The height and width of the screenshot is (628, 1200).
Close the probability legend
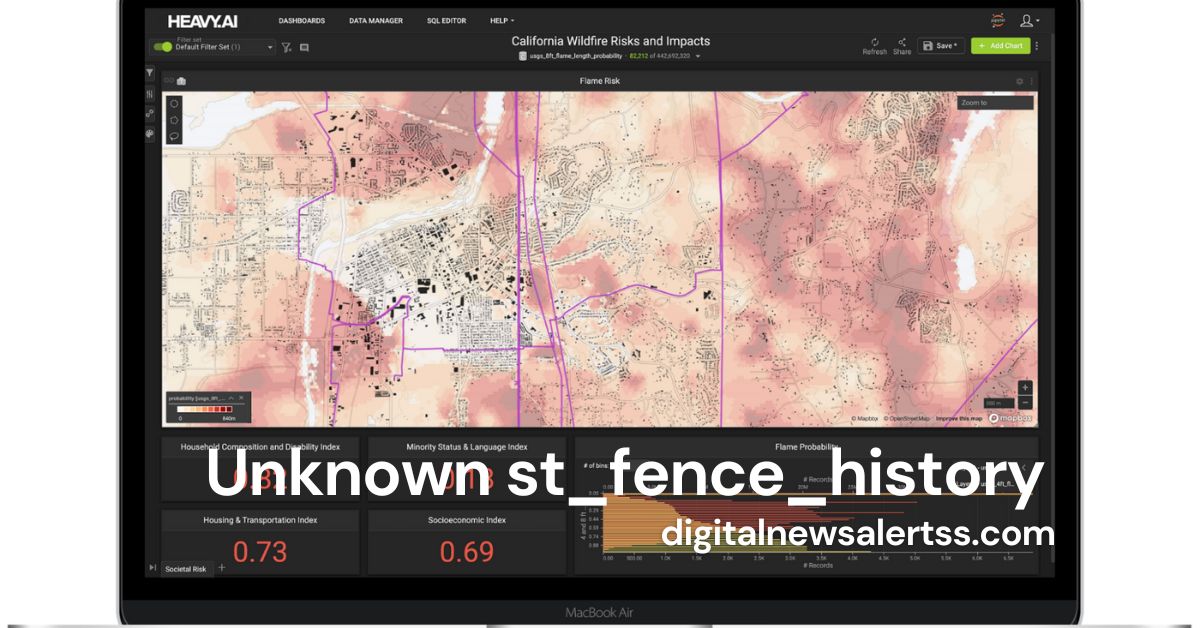(241, 398)
